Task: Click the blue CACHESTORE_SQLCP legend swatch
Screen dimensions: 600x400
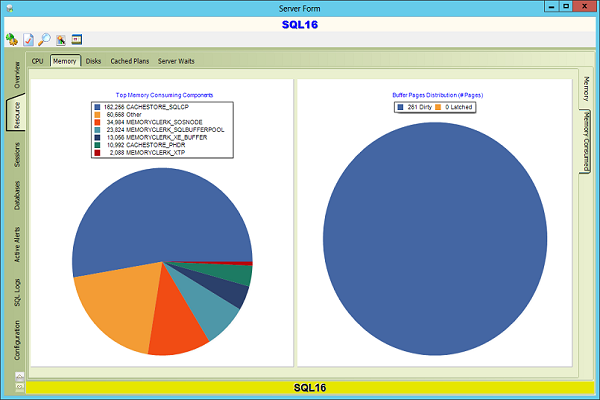Action: pyautogui.click(x=96, y=105)
